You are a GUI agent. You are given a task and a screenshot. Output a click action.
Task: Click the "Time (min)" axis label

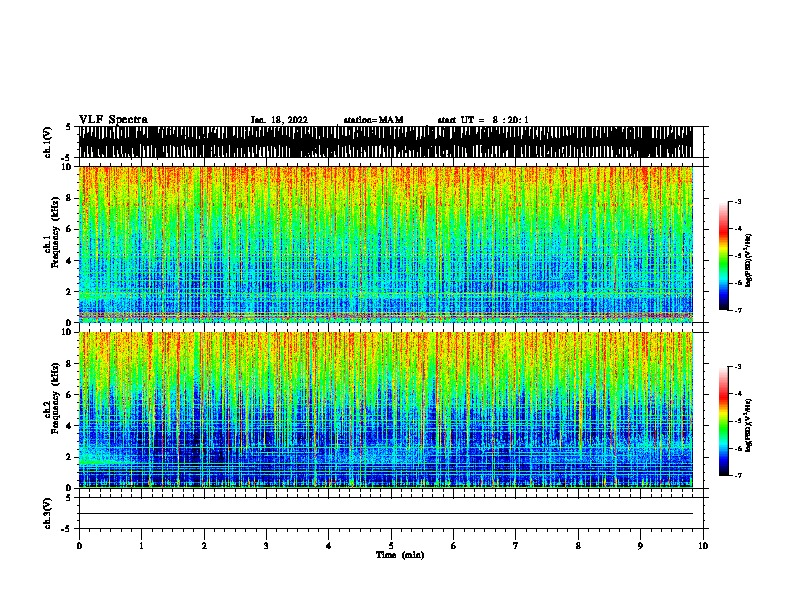coord(400,555)
